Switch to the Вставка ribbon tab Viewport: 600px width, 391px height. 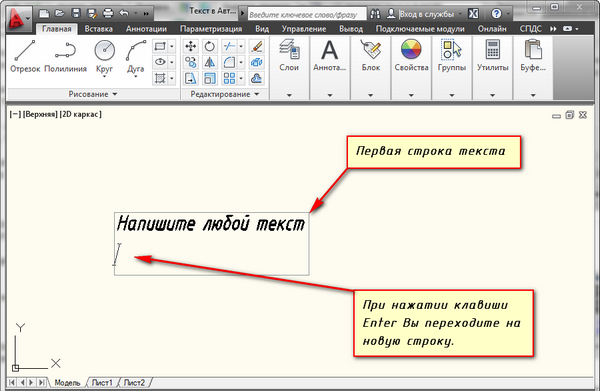point(98,29)
